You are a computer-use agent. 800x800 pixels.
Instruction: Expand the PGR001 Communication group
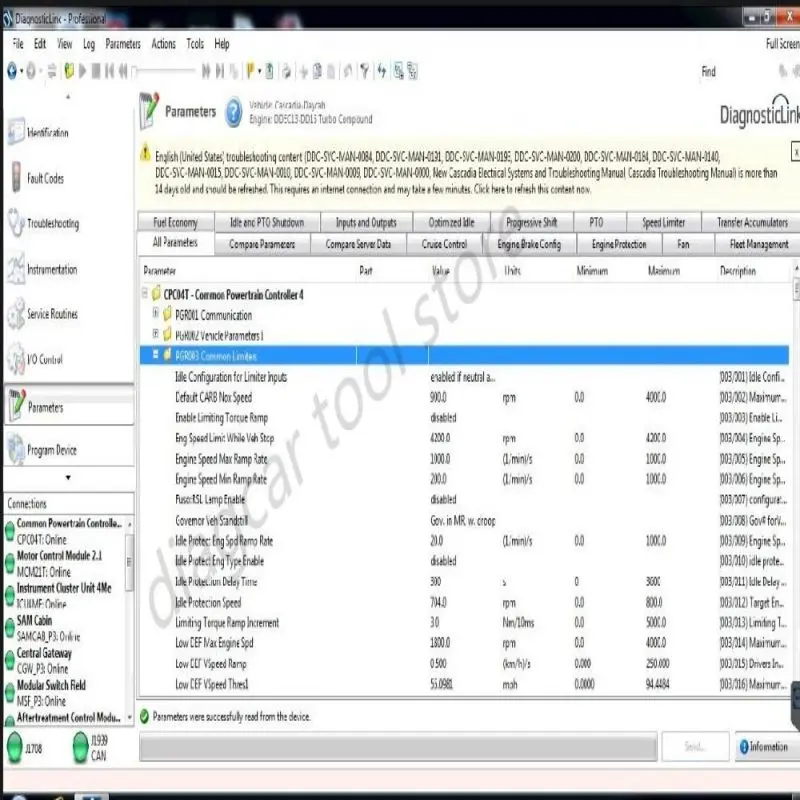click(x=156, y=313)
